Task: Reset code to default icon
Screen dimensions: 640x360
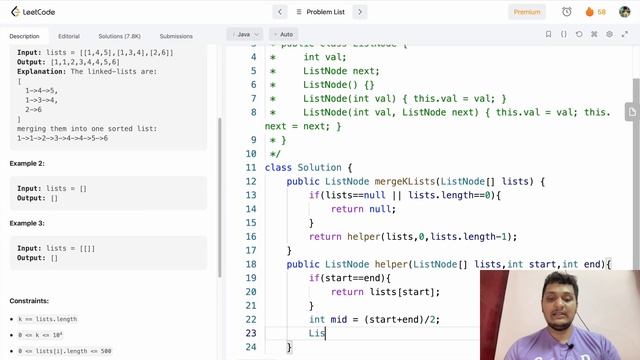Action: 579,34
